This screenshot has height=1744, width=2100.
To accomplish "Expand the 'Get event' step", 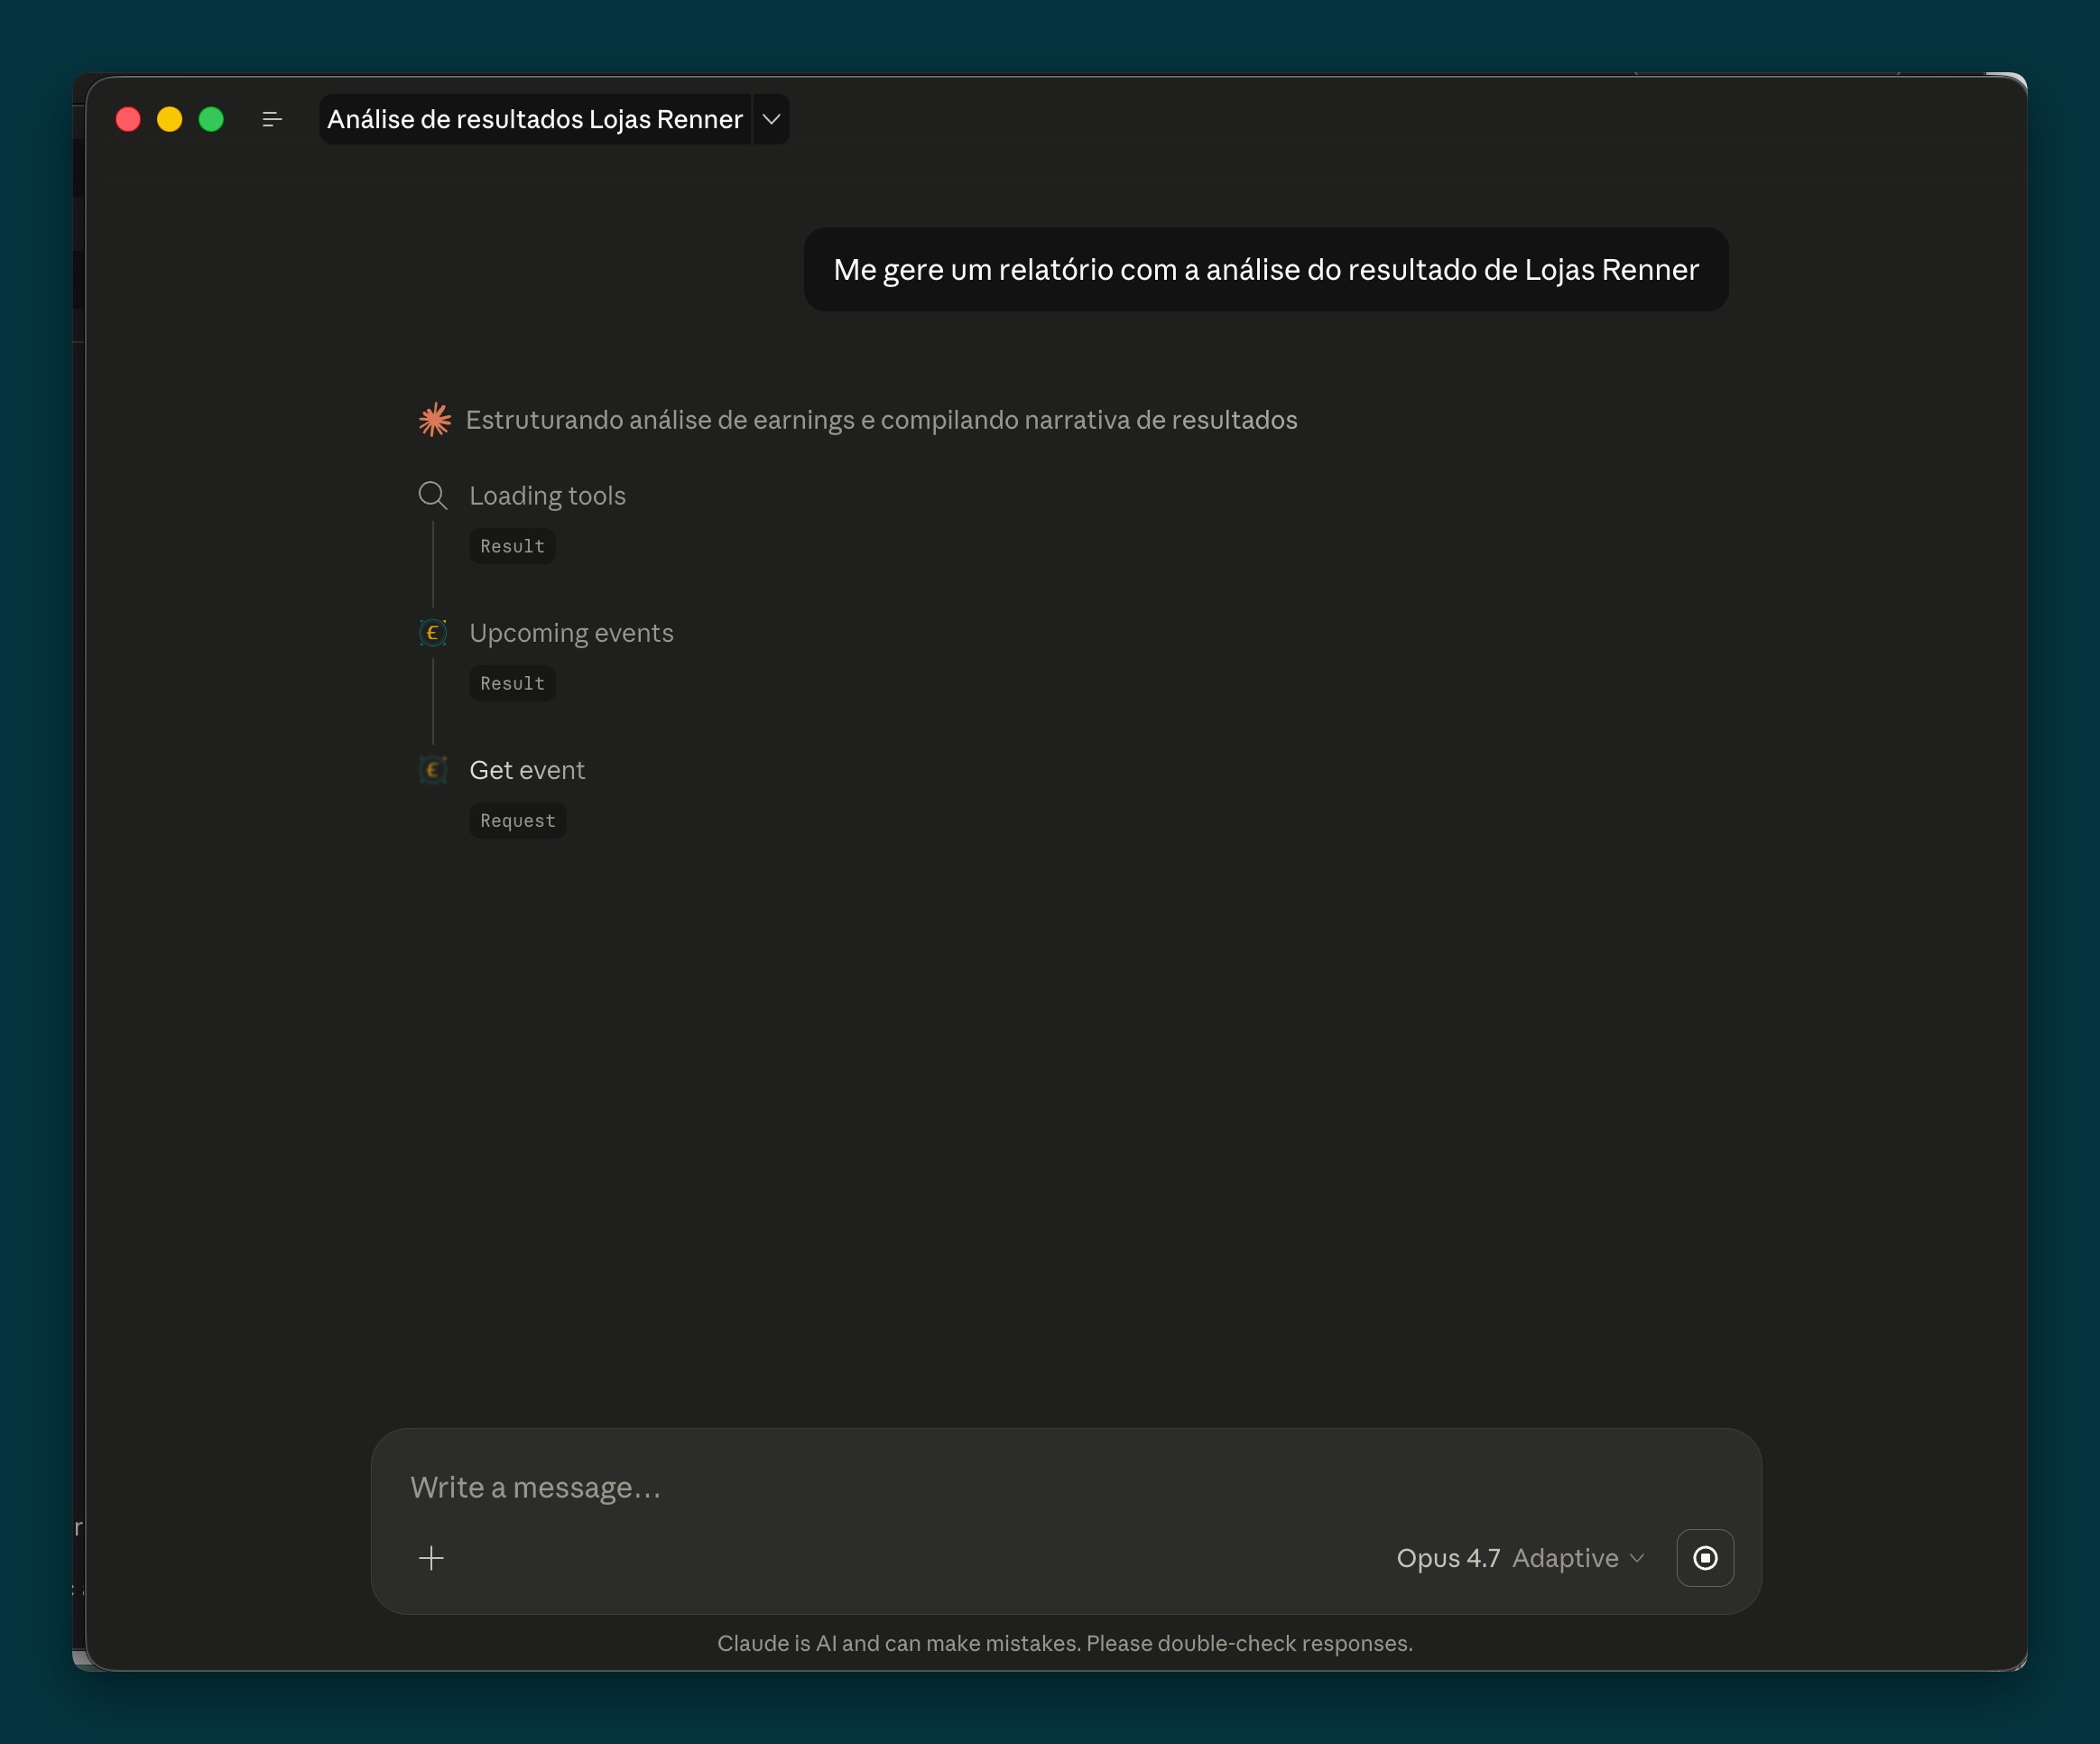I will tap(527, 770).
